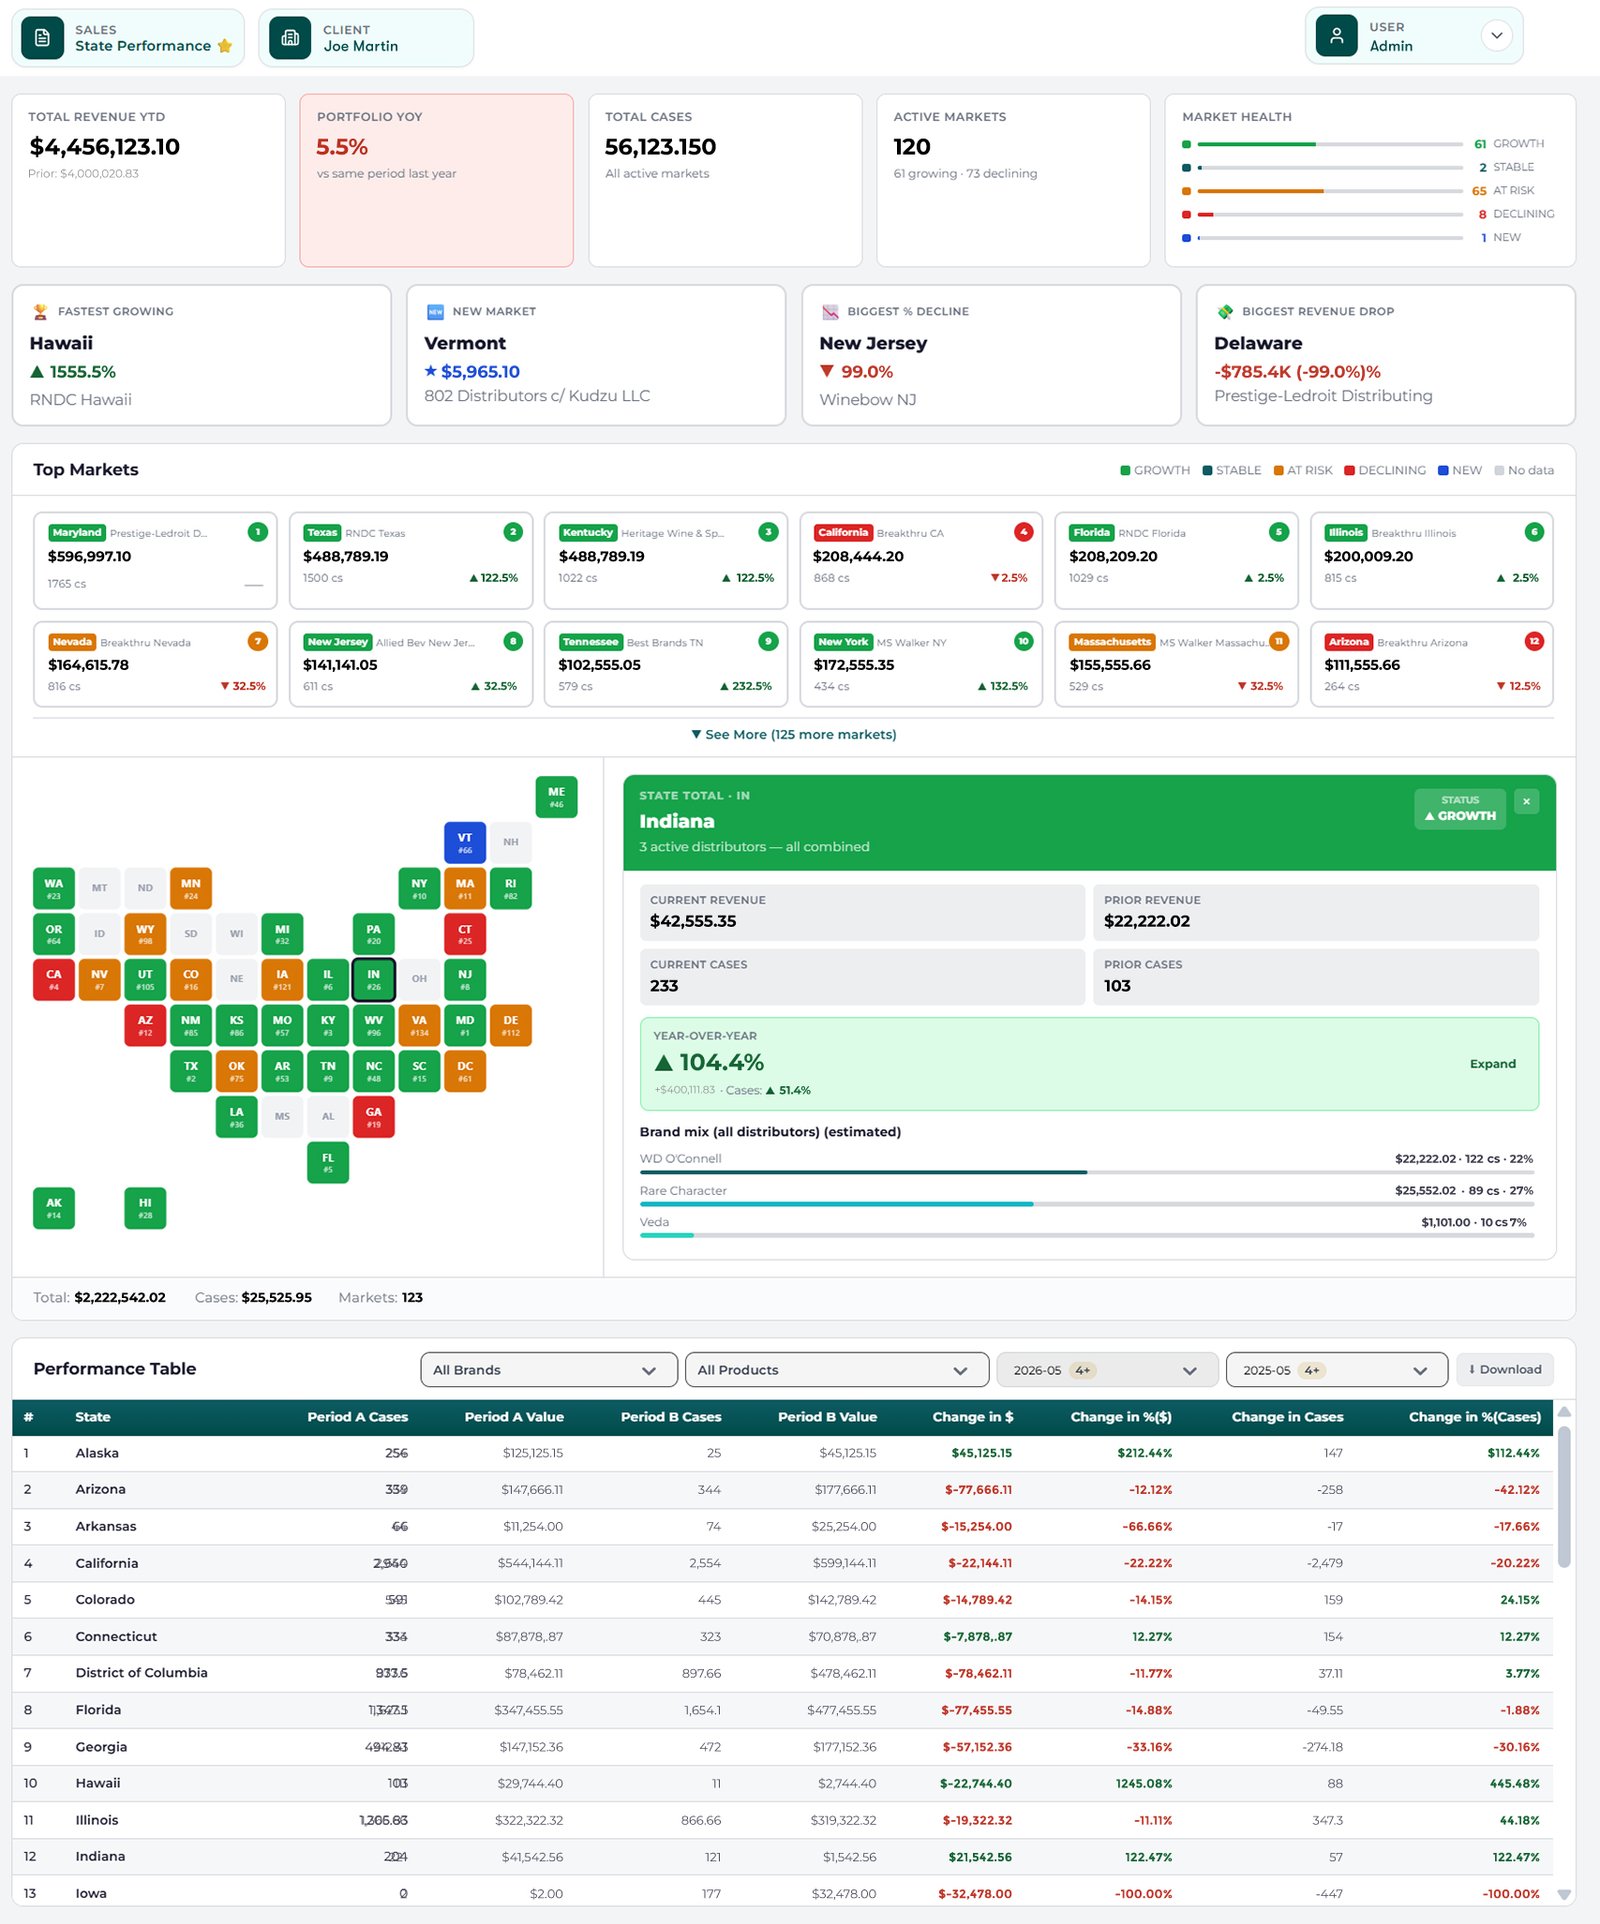Click the Sales document icon
The height and width of the screenshot is (1924, 1600).
(x=42, y=38)
